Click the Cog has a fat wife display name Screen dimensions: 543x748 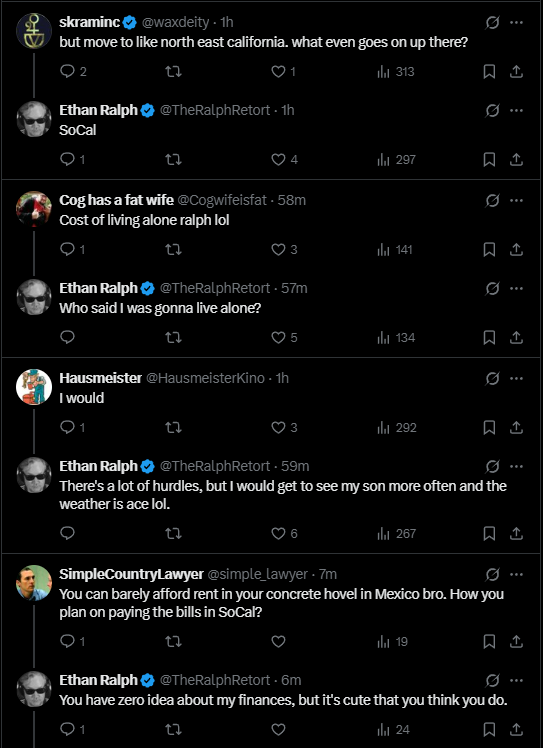point(116,200)
